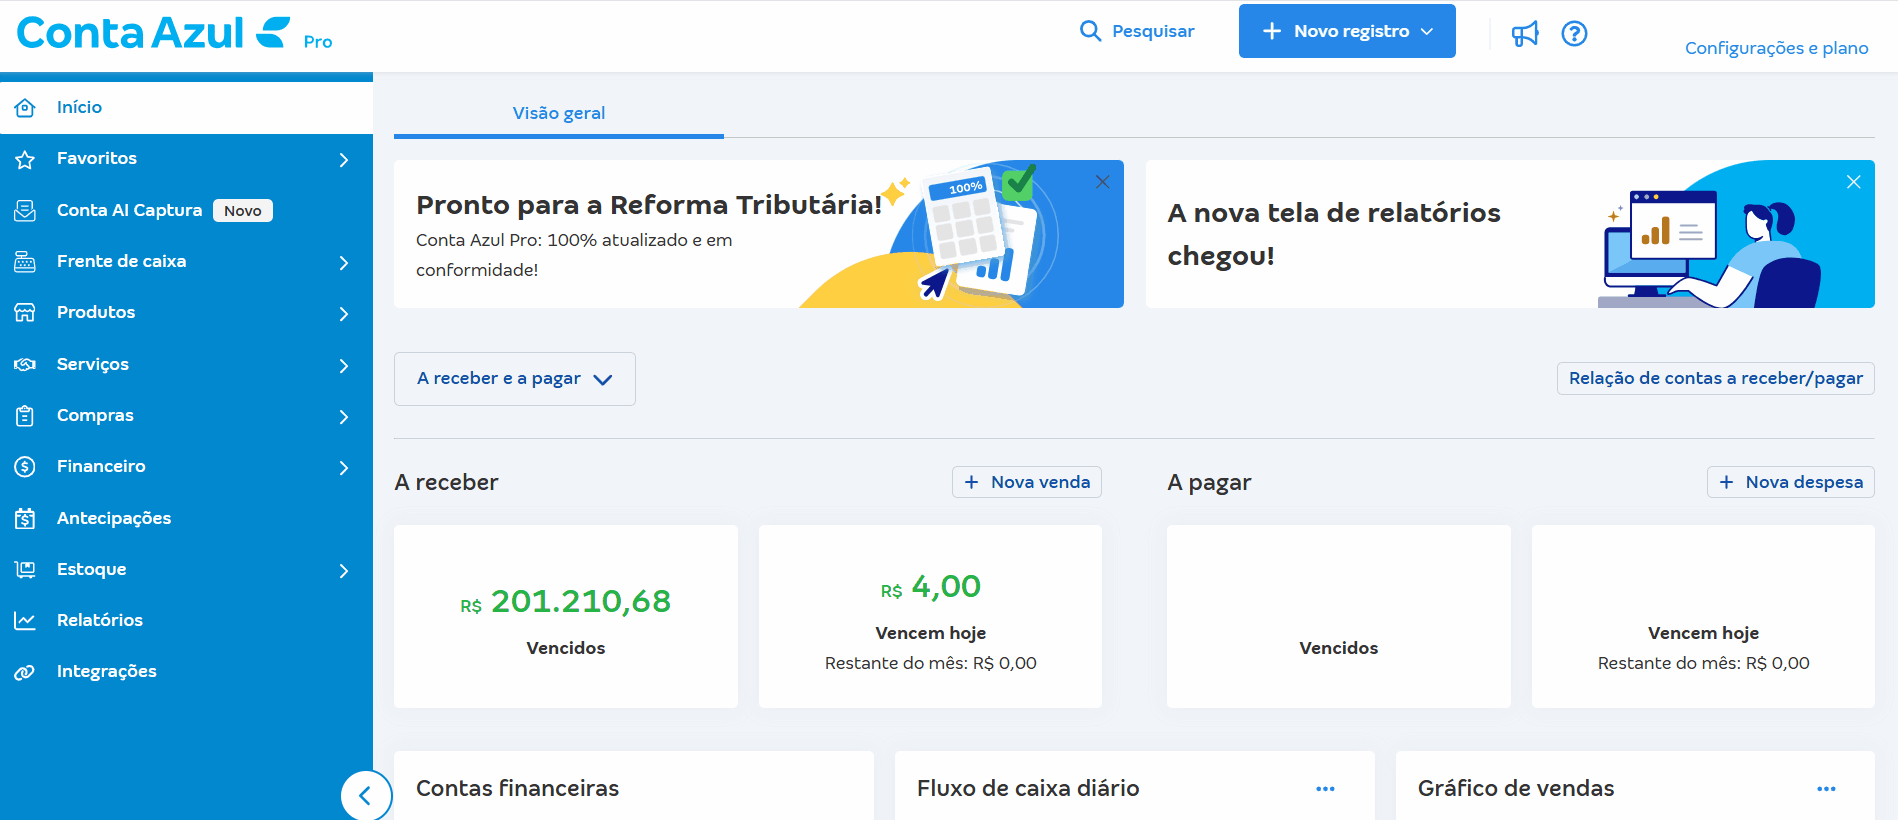Click the Nova despesa button

[1790, 482]
